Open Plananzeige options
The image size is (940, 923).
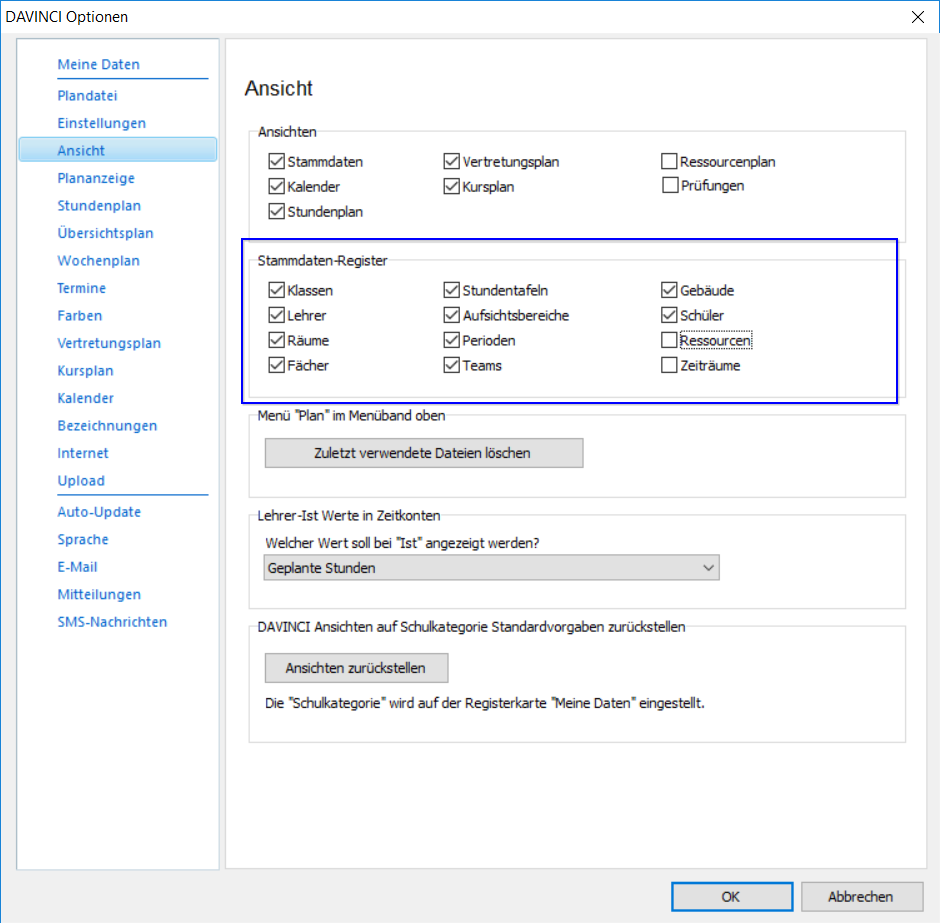point(96,178)
